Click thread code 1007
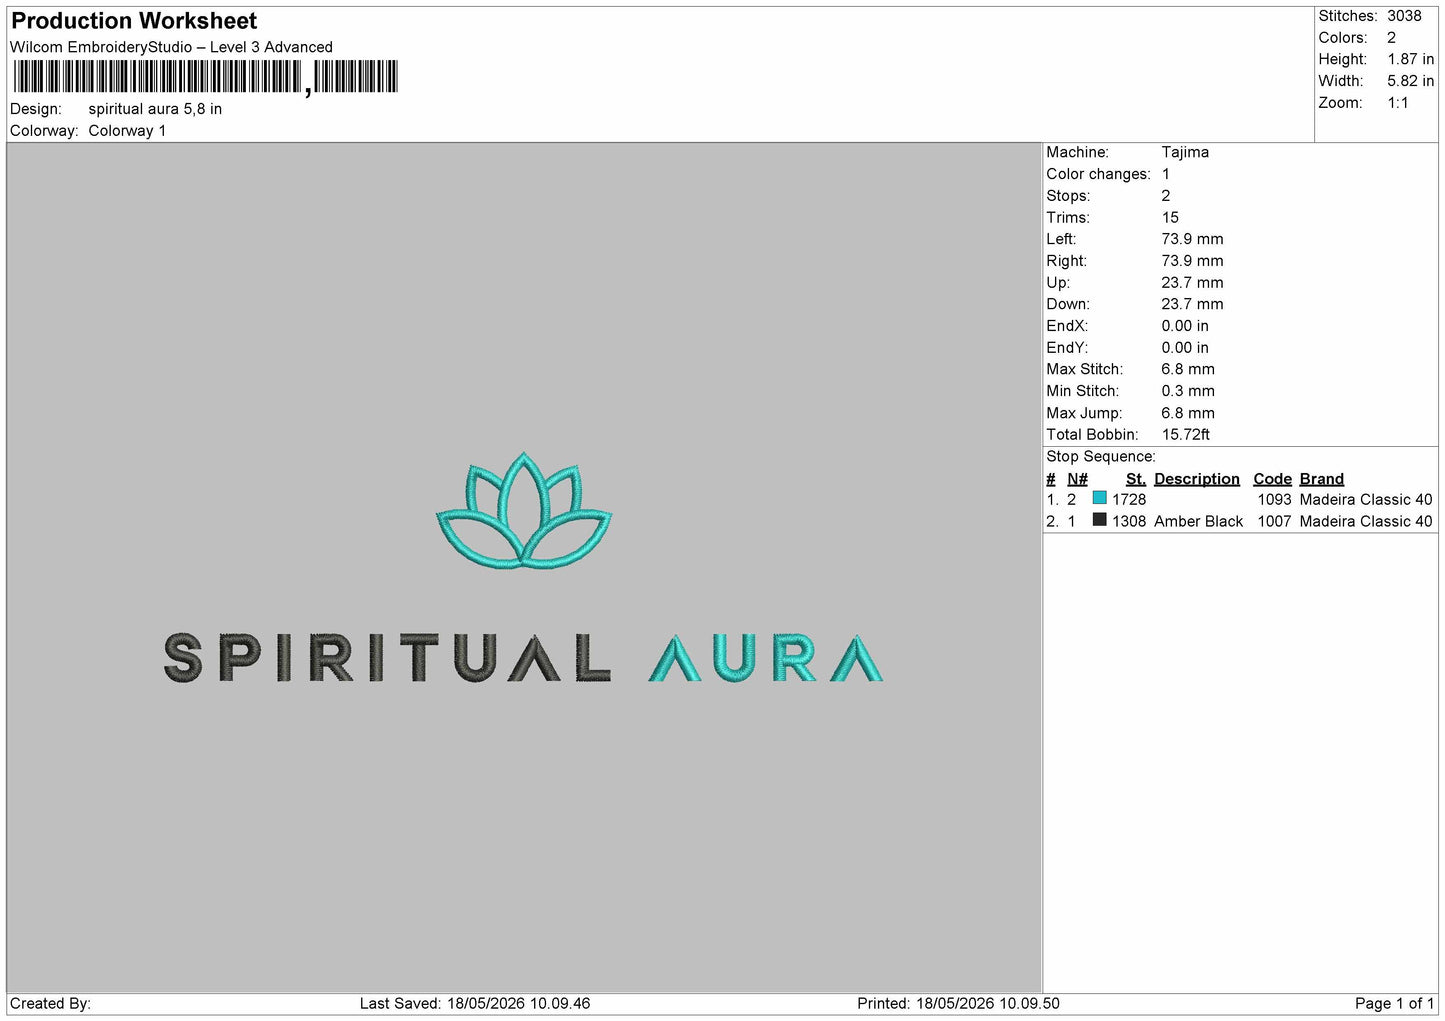This screenshot has height=1021, width=1445. coord(1274,521)
